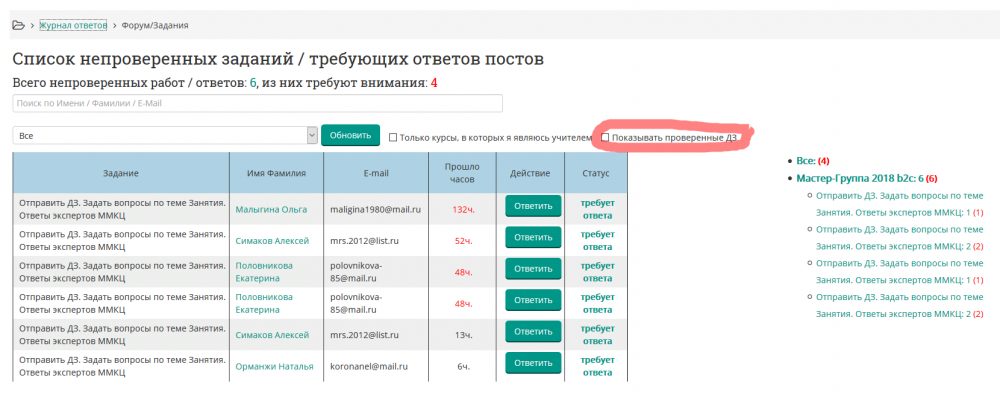The width and height of the screenshot is (1000, 416).
Task: Select the Форум/Задания breadcrumb item
Action: (x=155, y=24)
